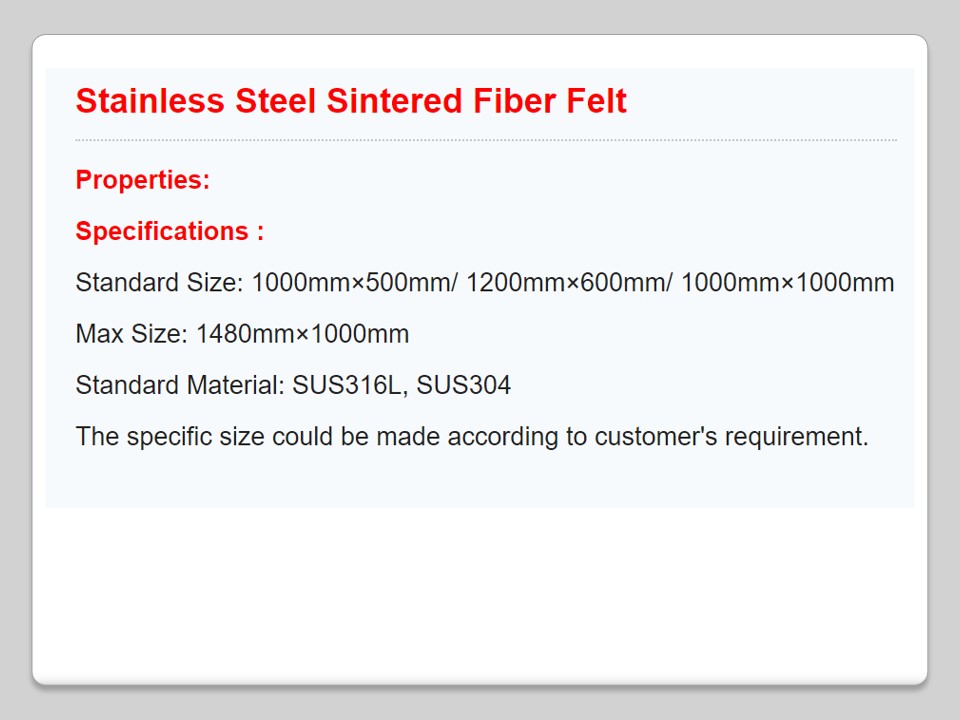Viewport: 960px width, 720px height.
Task: Click the SUS304 material text
Action: (x=464, y=385)
